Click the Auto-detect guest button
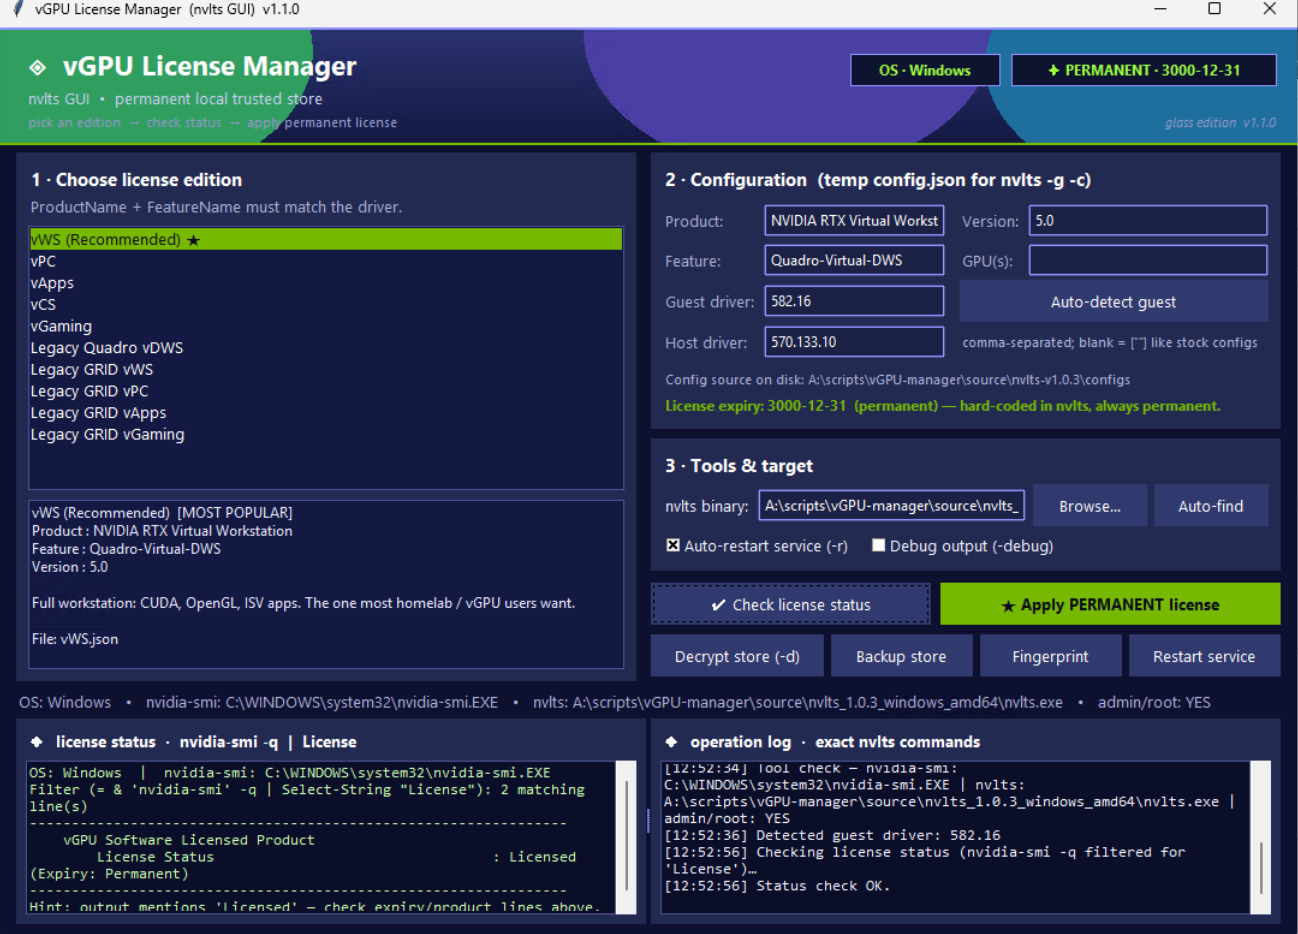The image size is (1298, 934). click(1114, 302)
